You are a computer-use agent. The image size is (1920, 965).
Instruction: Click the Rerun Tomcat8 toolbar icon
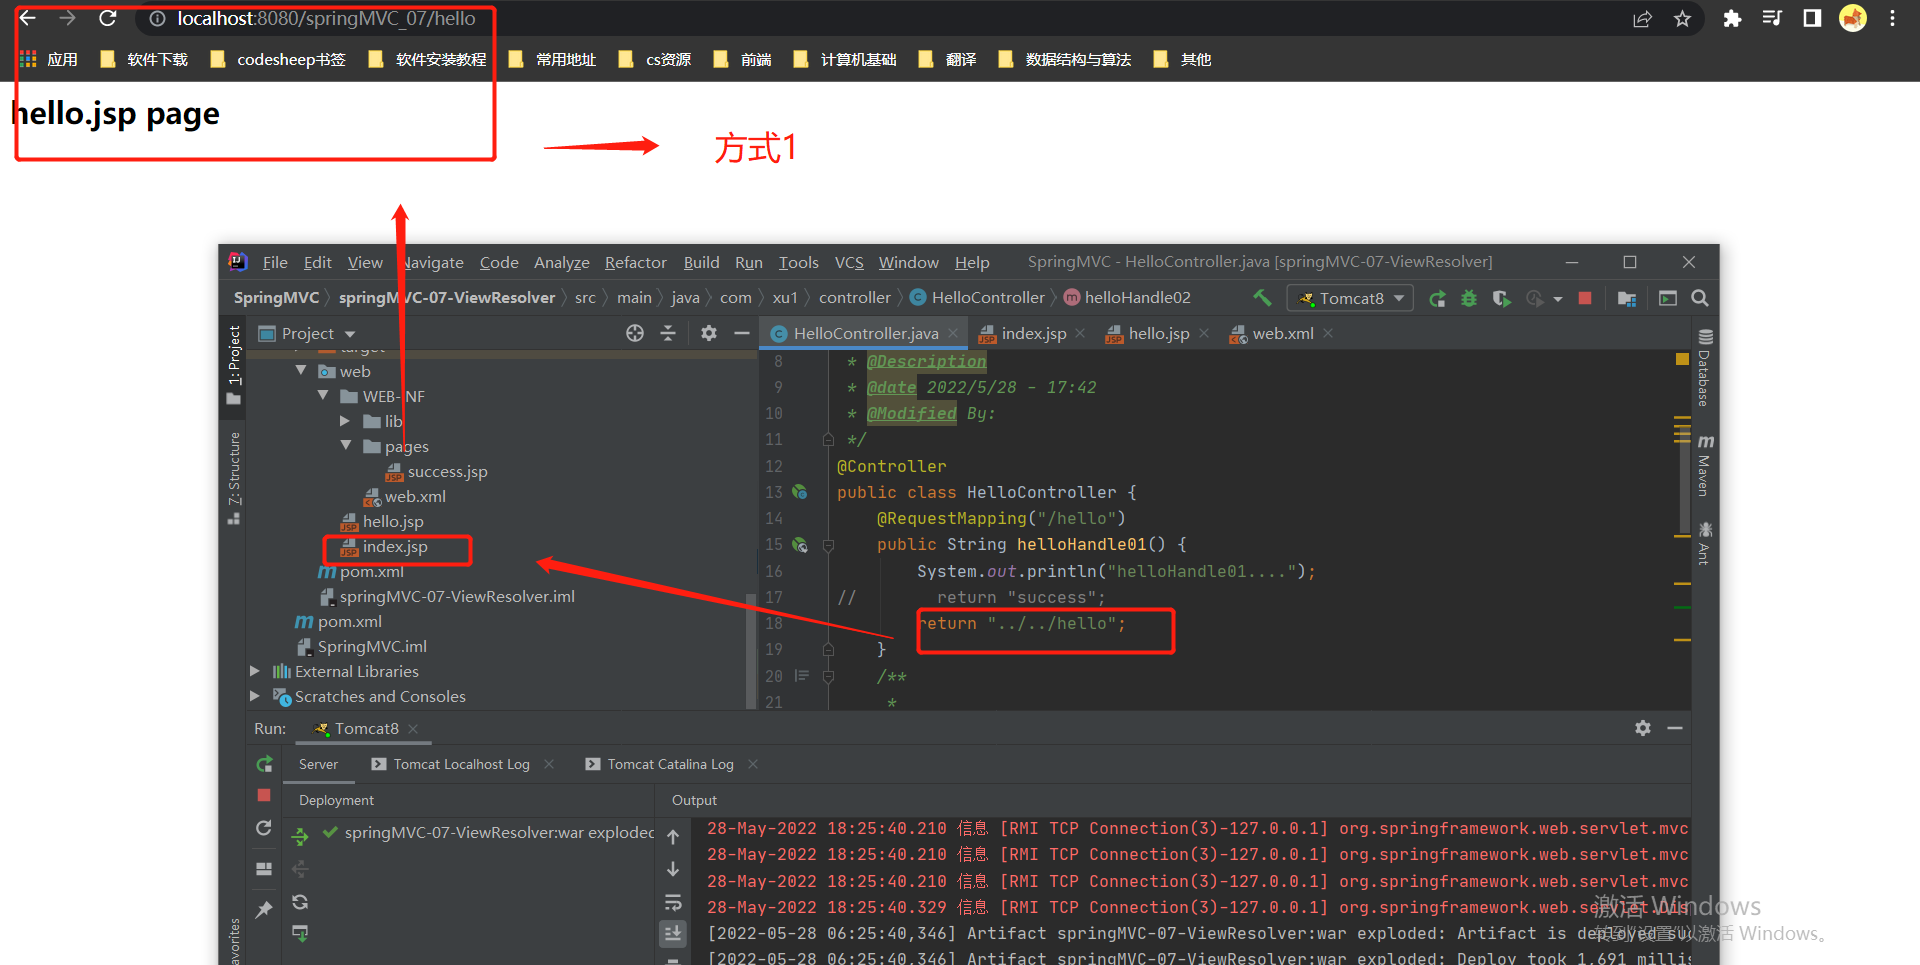click(1437, 298)
